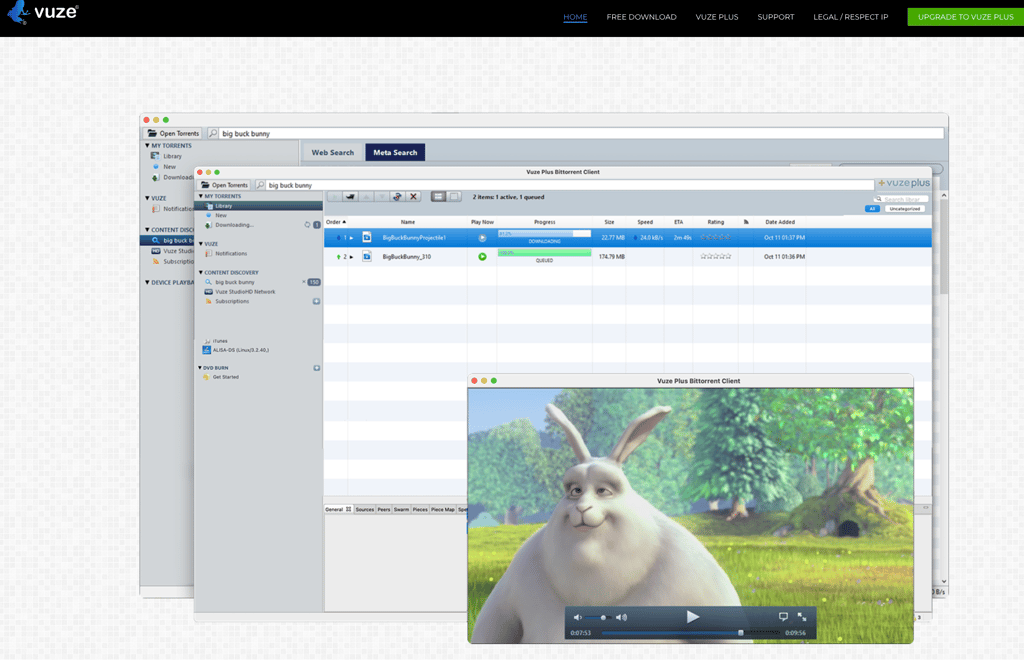Play the Big Buck Bunny video
Image resolution: width=1024 pixels, height=660 pixels.
(x=692, y=617)
